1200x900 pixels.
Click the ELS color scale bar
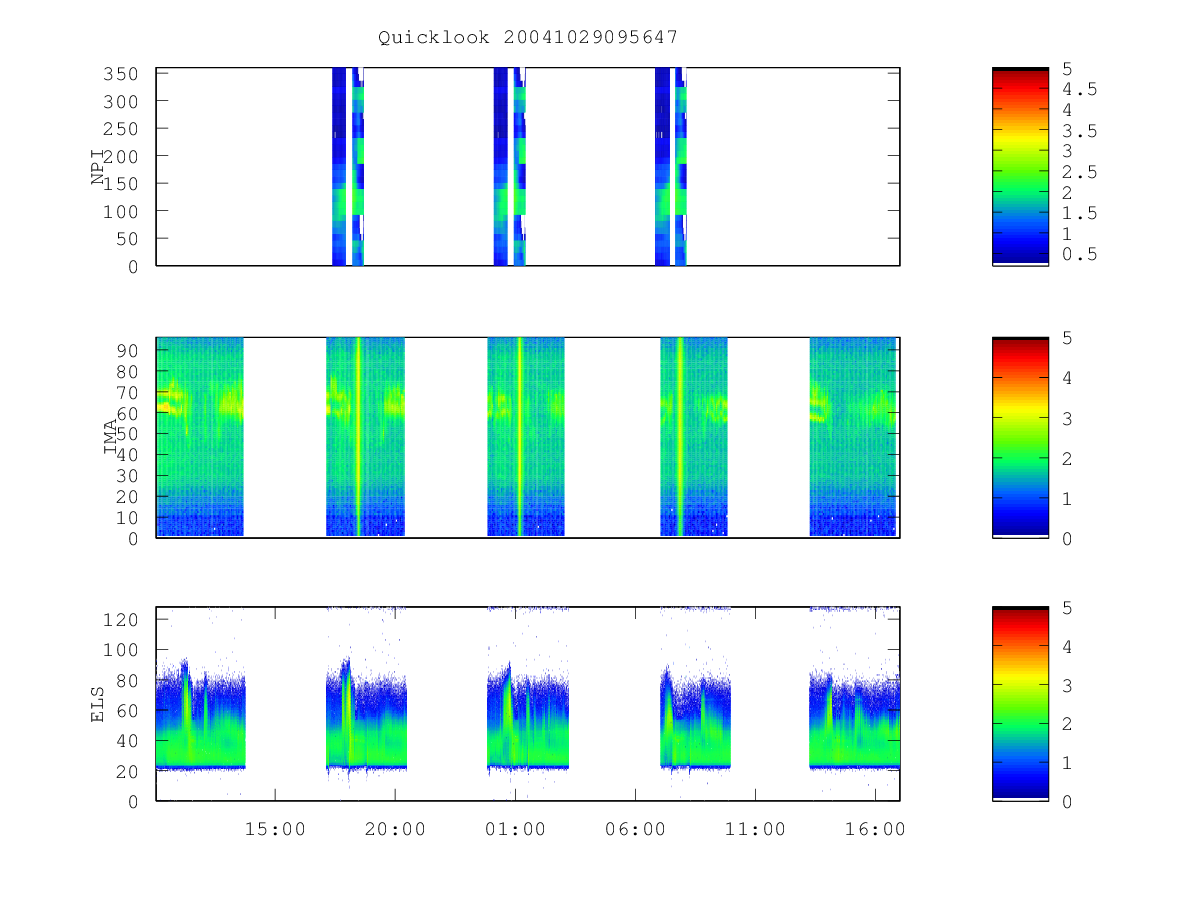1020,703
